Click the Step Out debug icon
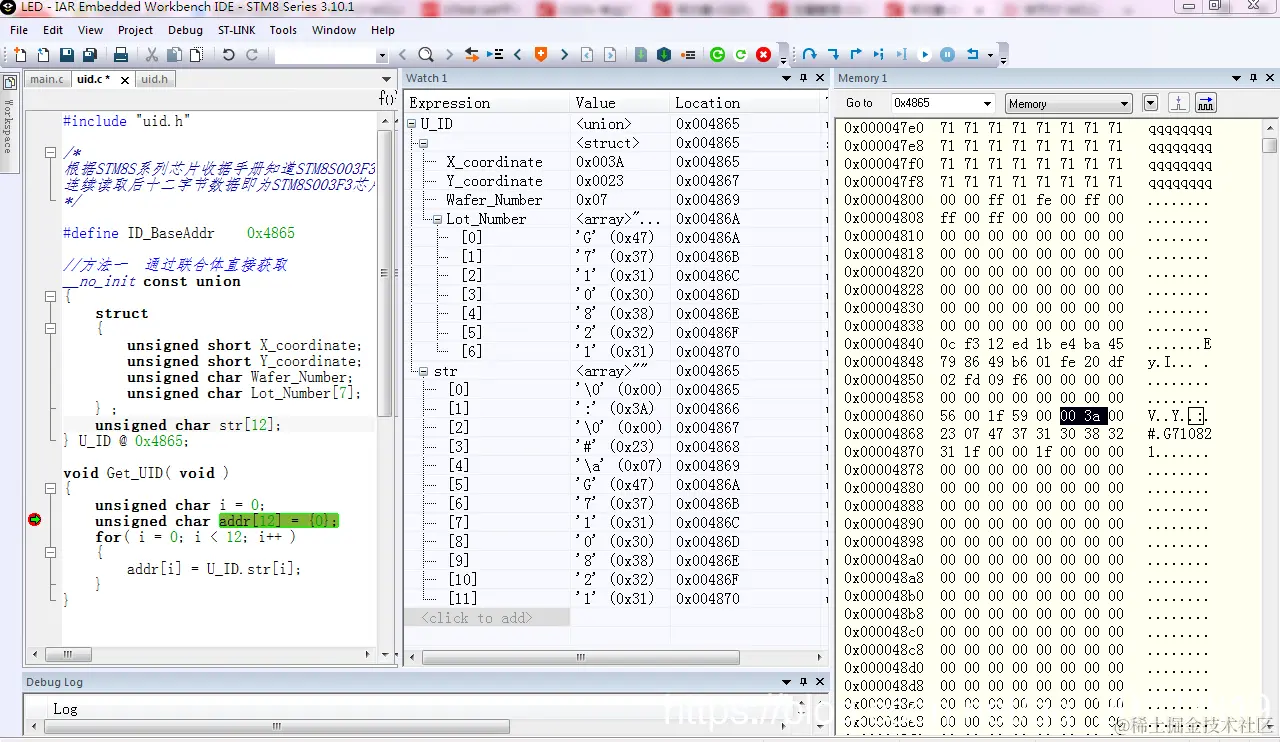 pos(856,55)
